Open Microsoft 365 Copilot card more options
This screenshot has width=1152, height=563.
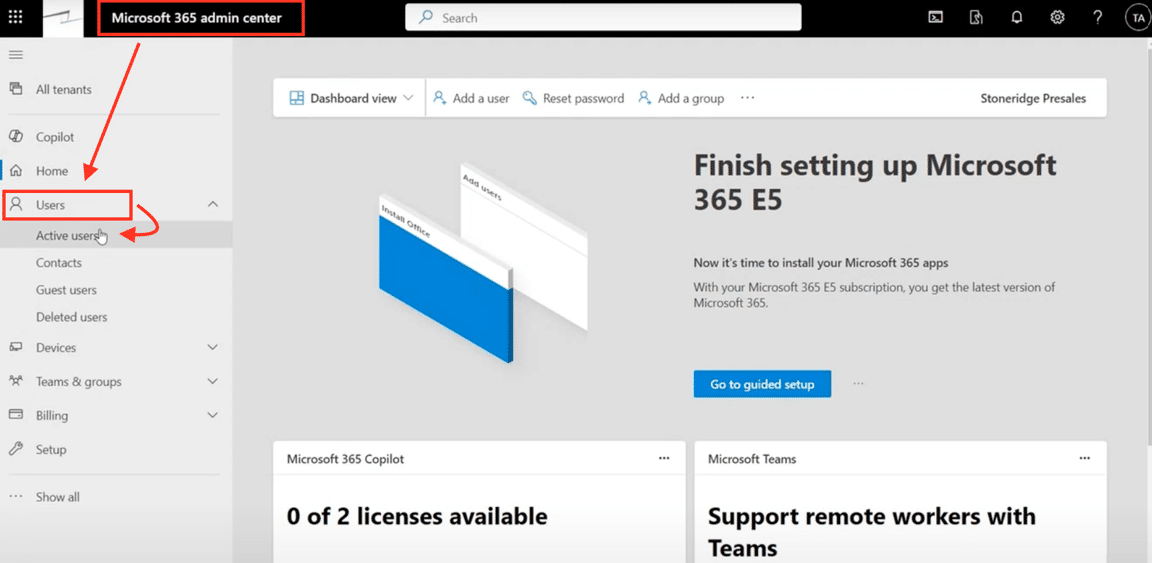[664, 458]
